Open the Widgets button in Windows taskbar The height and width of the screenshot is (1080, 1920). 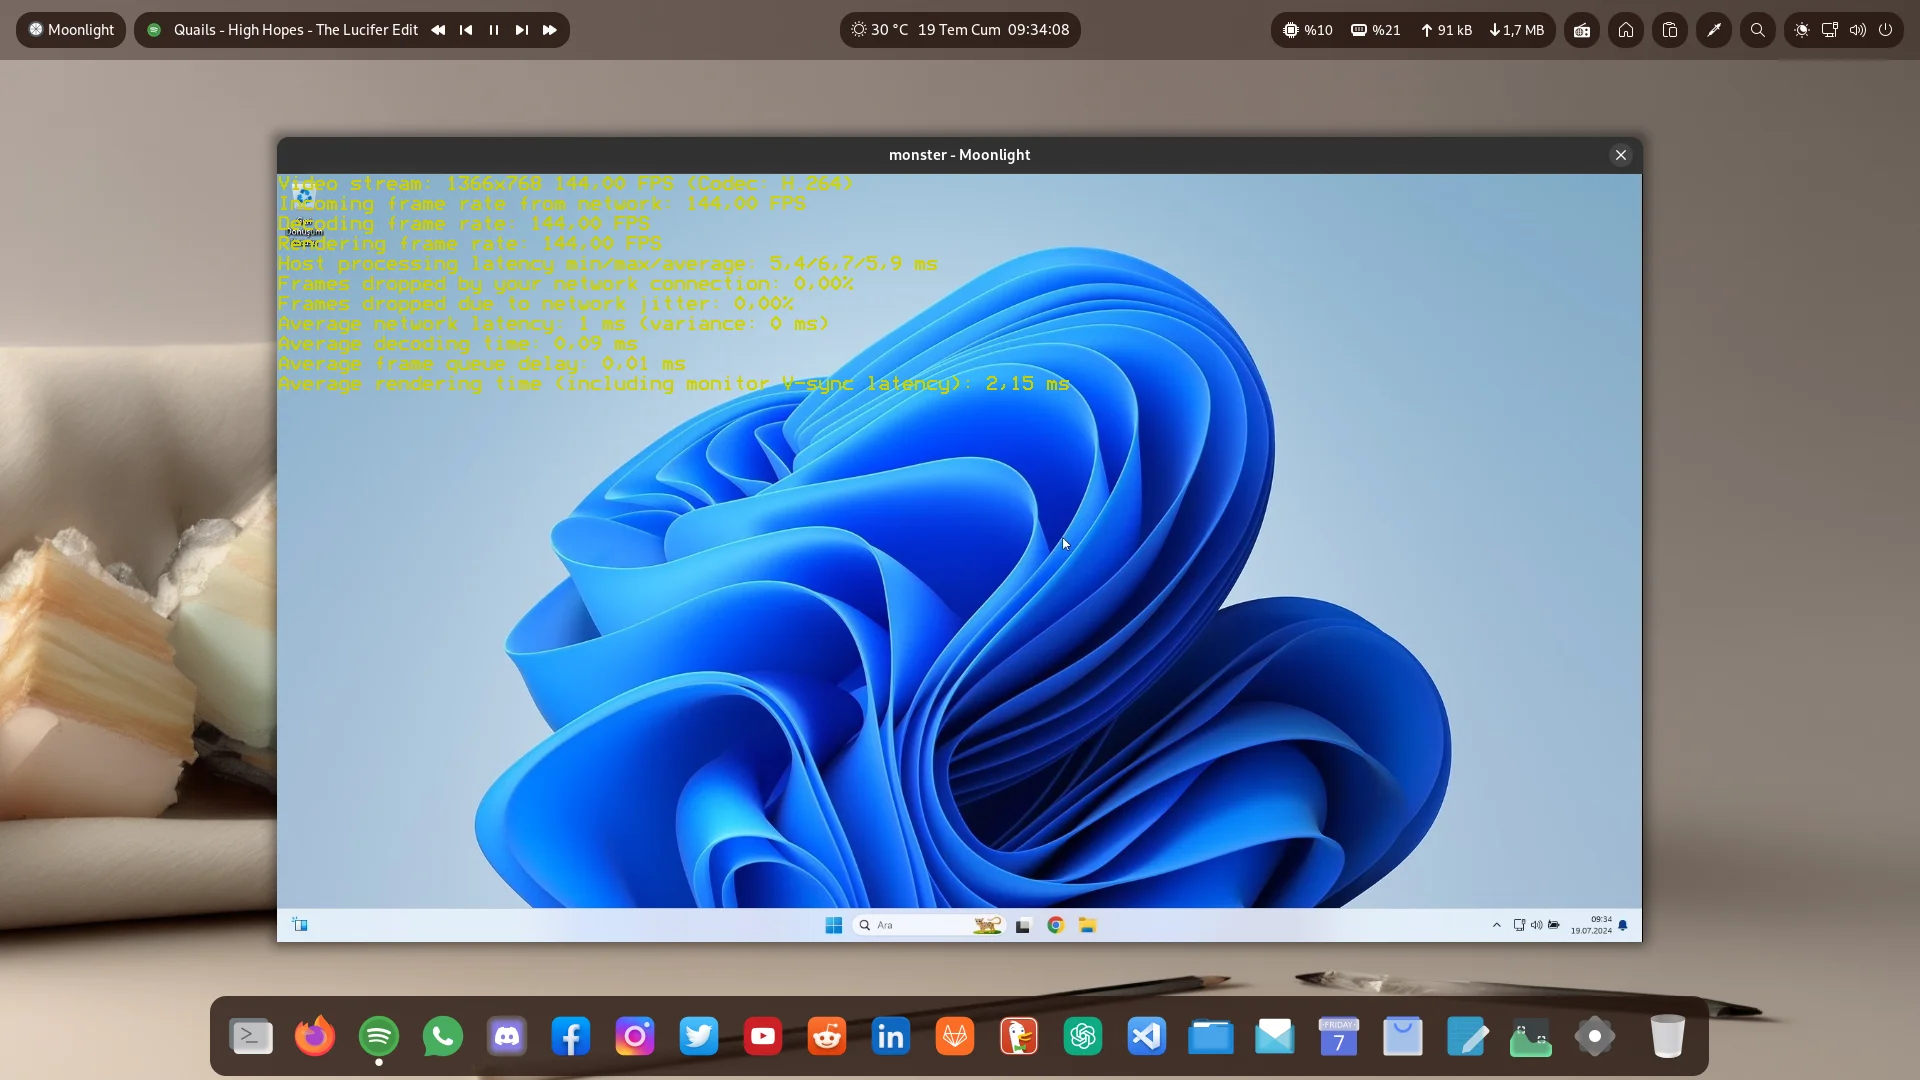[x=300, y=925]
